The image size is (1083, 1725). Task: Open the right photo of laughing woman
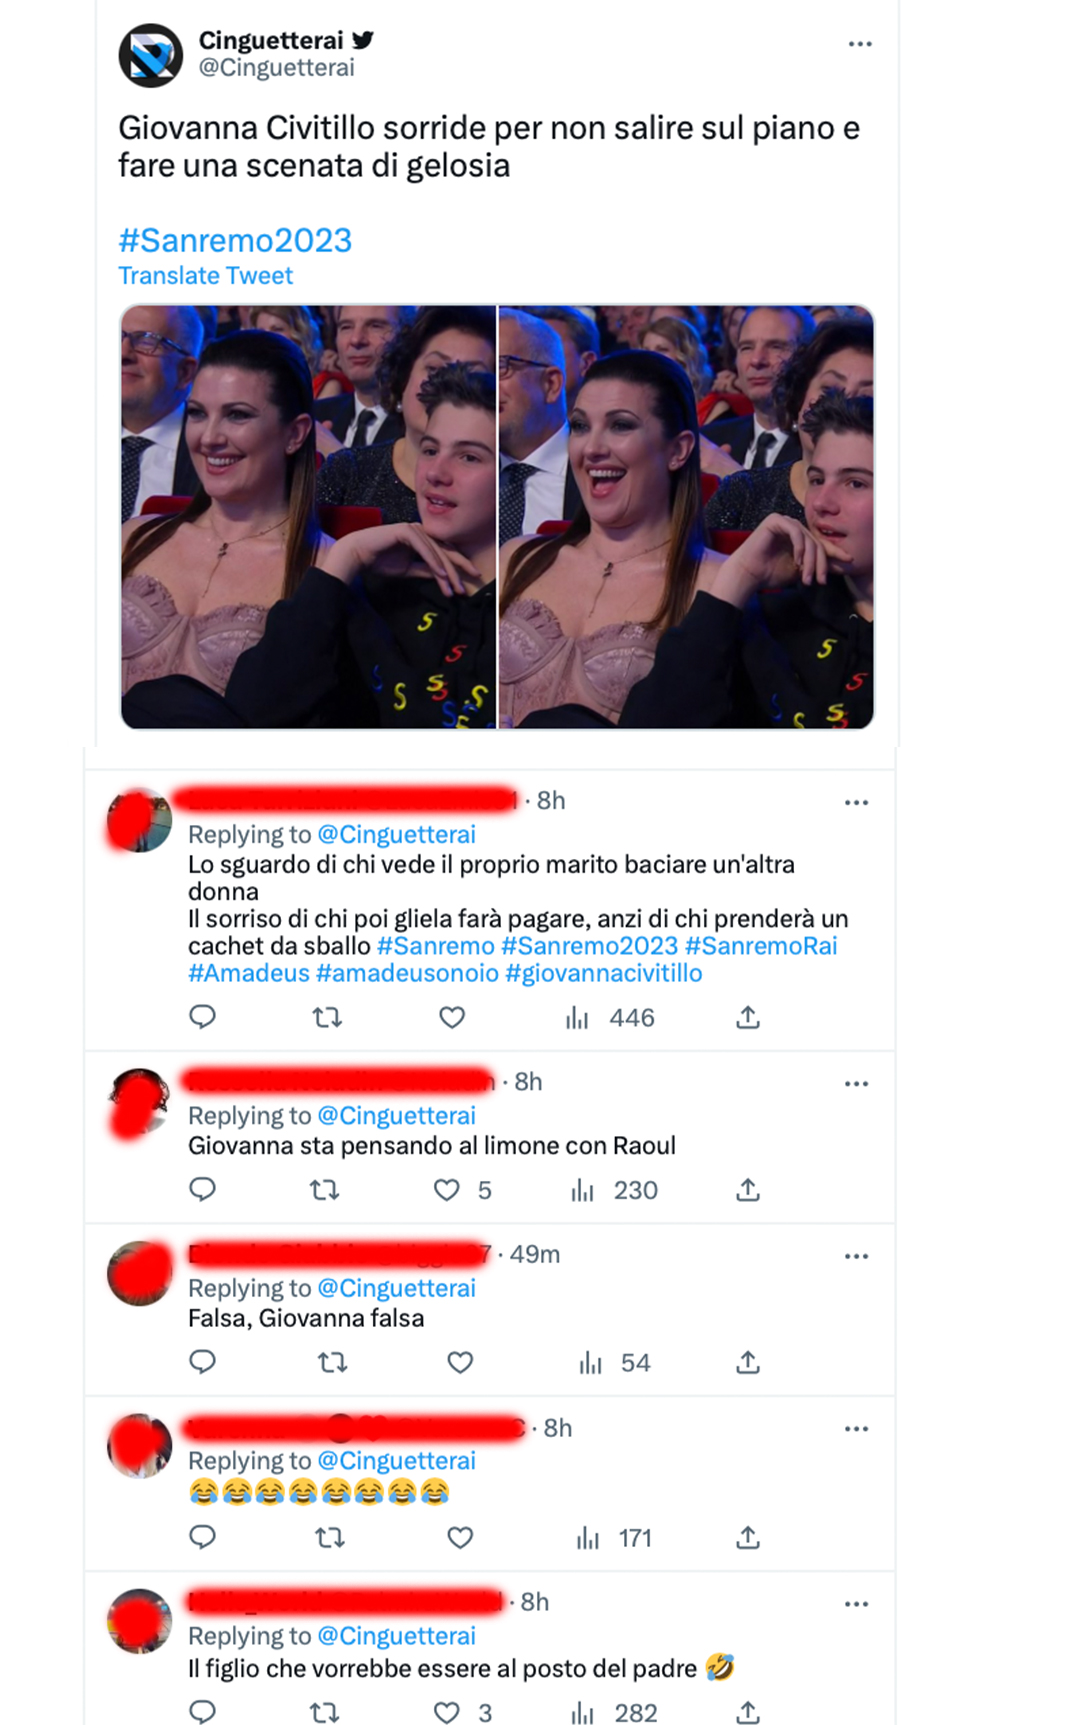[687, 517]
